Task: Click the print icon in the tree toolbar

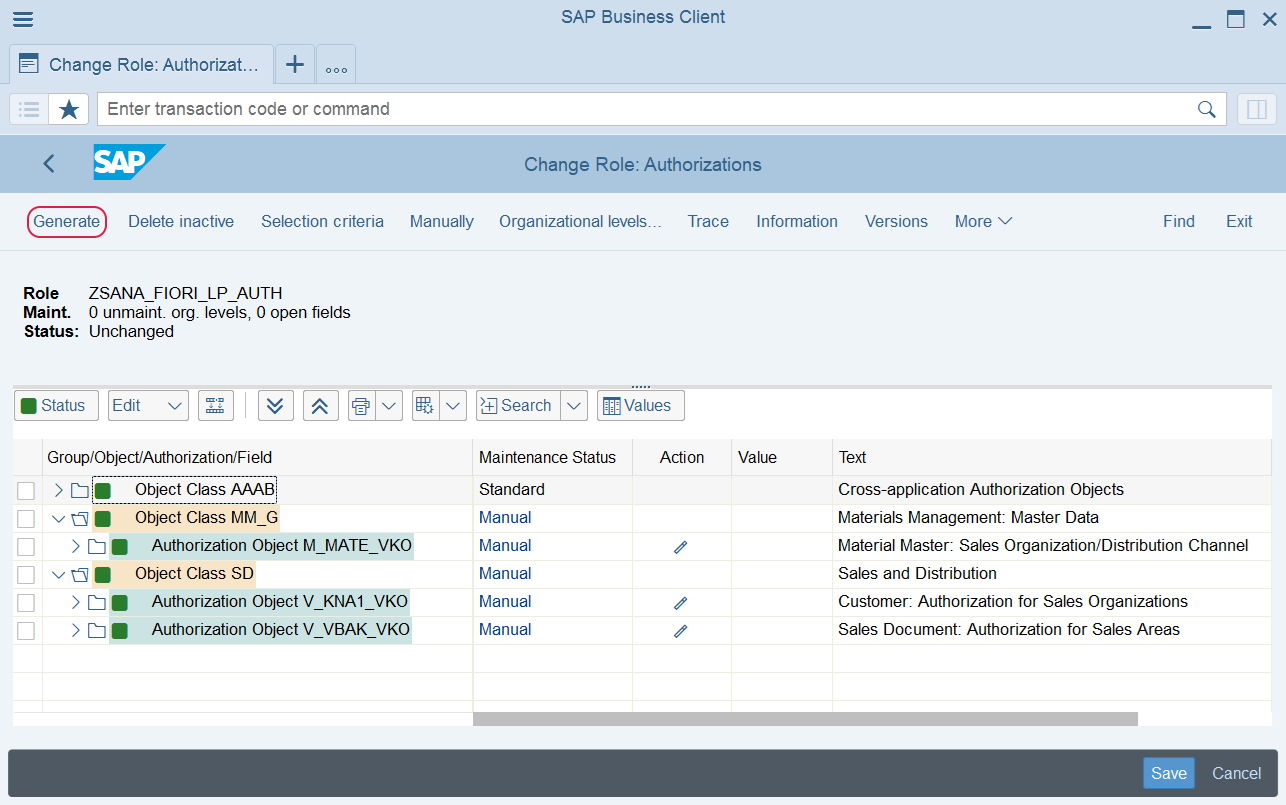Action: point(361,405)
